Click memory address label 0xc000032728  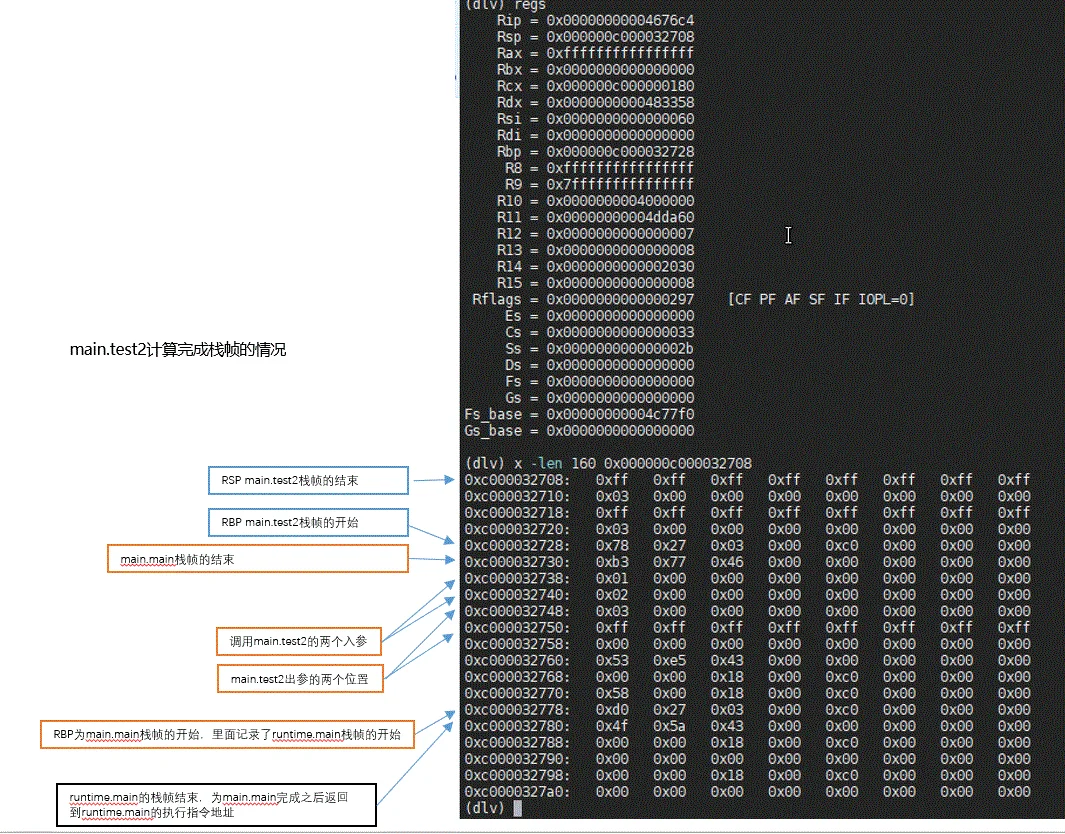(x=517, y=545)
